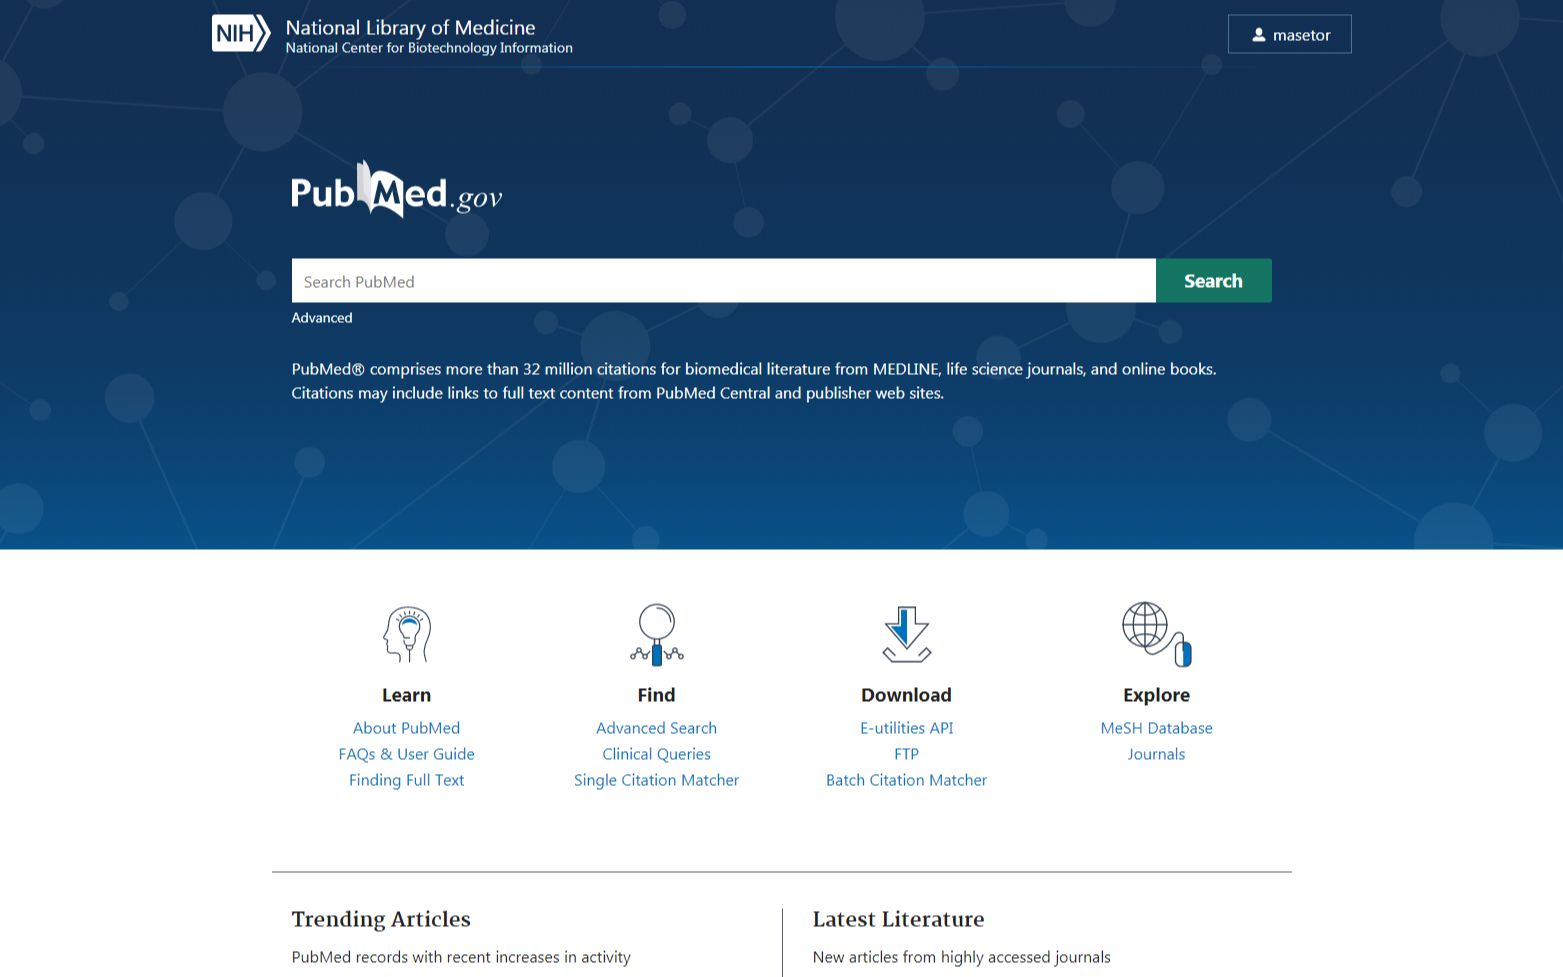Screen dimensions: 1563x977
Task: Open the About PubMed link
Action: point(406,728)
